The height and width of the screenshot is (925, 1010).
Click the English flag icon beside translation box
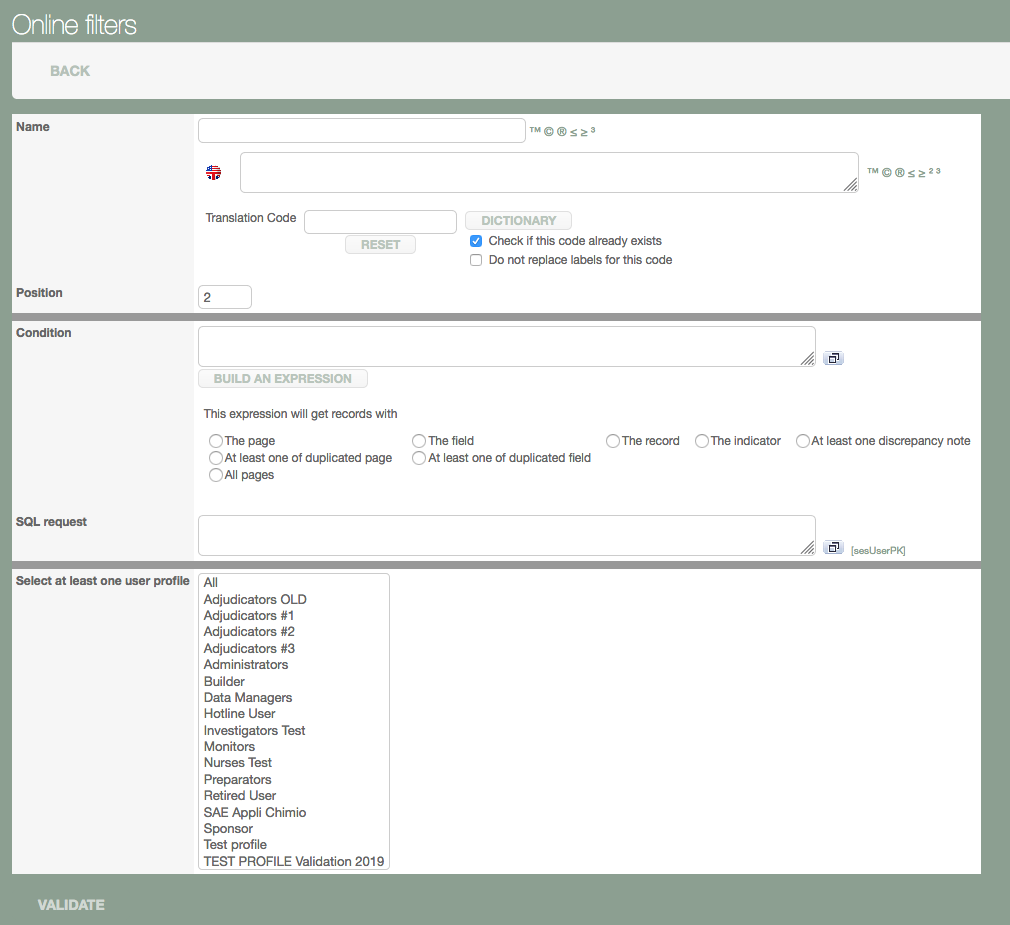point(214,172)
